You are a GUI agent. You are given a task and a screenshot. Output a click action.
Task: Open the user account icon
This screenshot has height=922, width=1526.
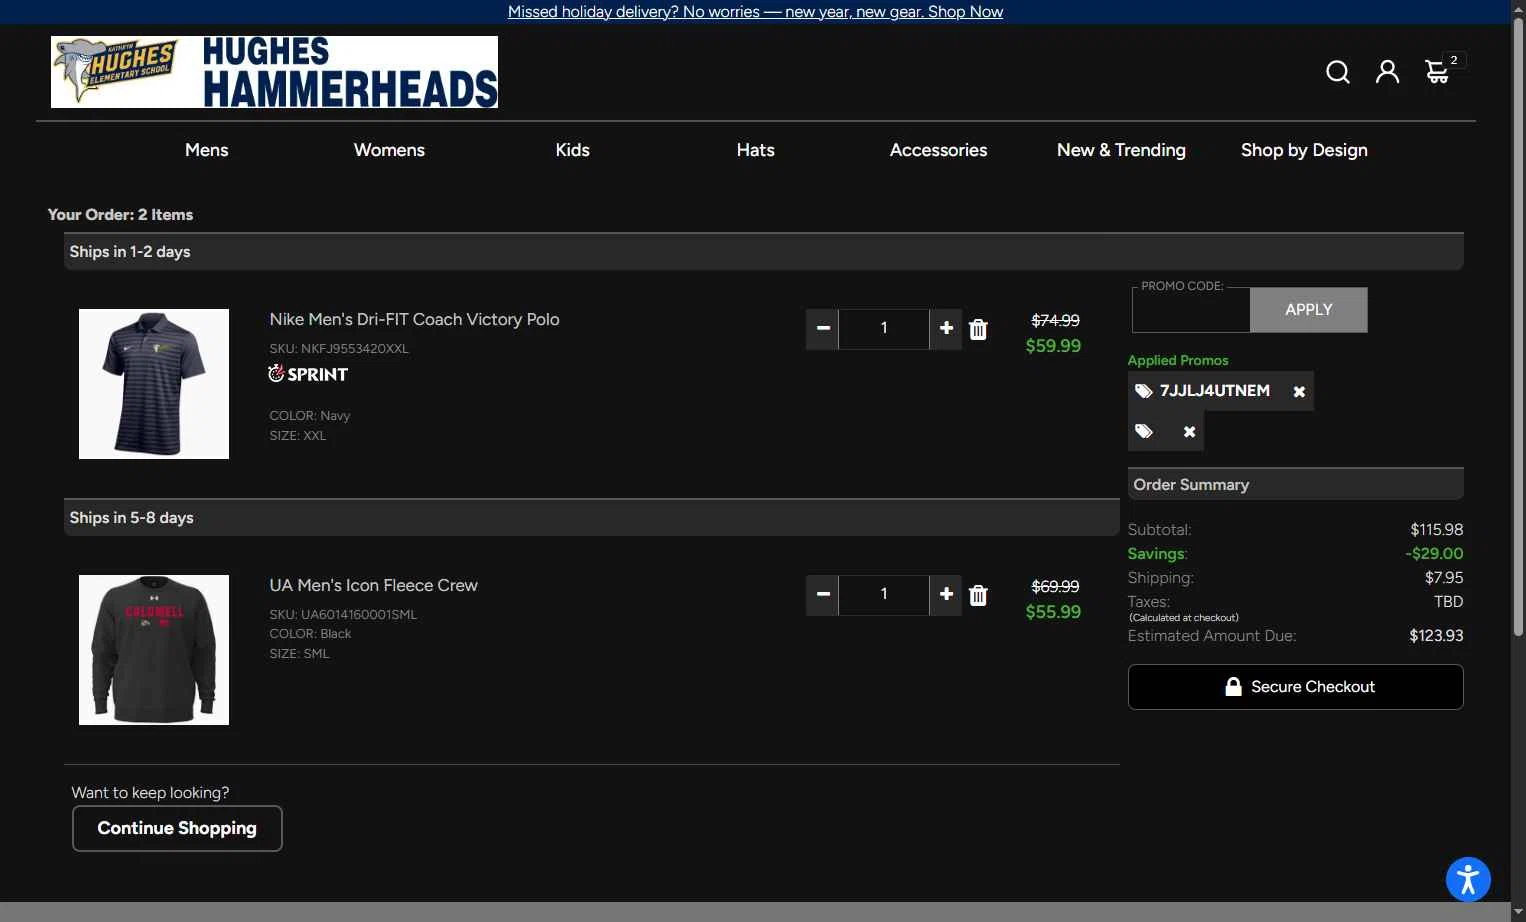pos(1387,72)
